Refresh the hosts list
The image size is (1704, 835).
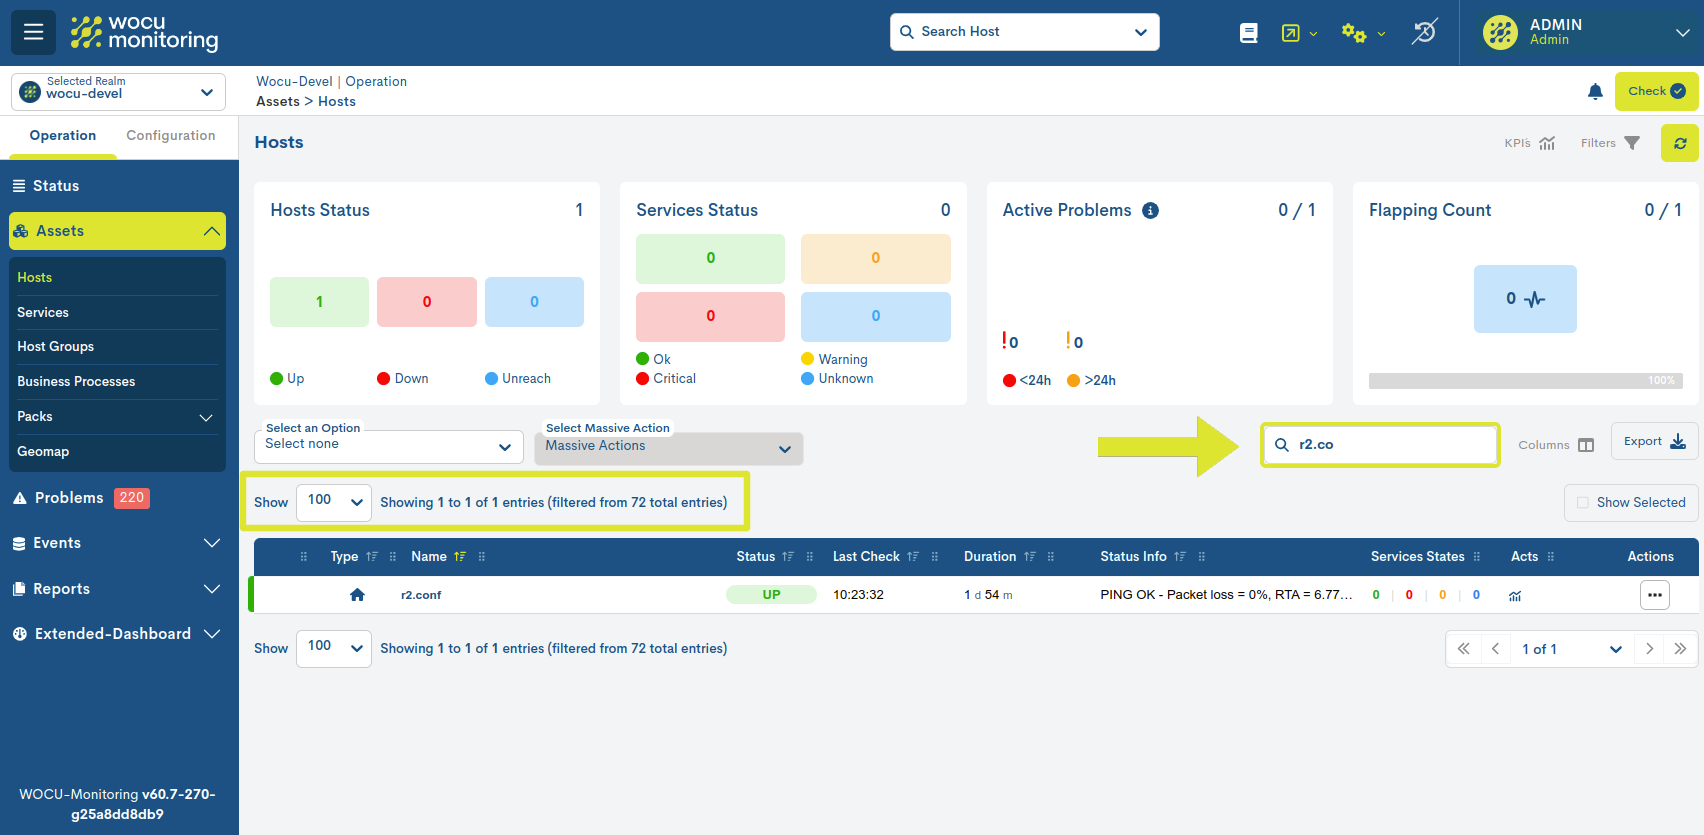(1680, 143)
